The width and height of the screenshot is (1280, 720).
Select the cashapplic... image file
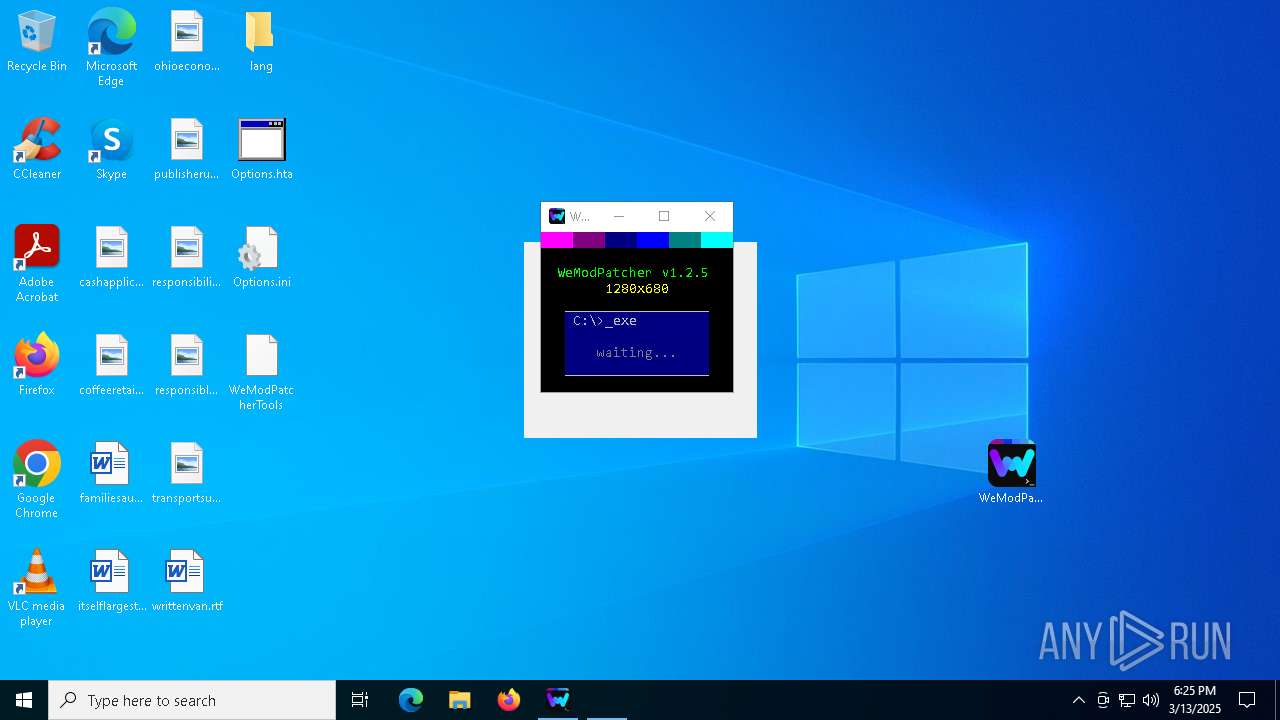[111, 258]
